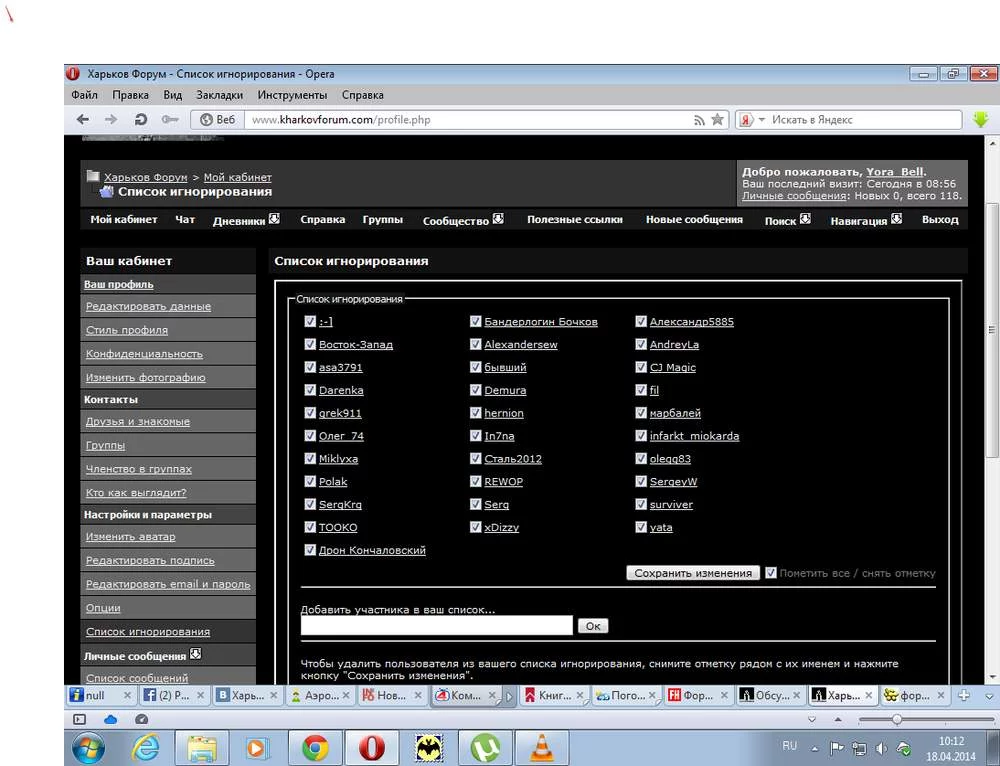Expand the Дневники dropdown menu

(x=274, y=219)
